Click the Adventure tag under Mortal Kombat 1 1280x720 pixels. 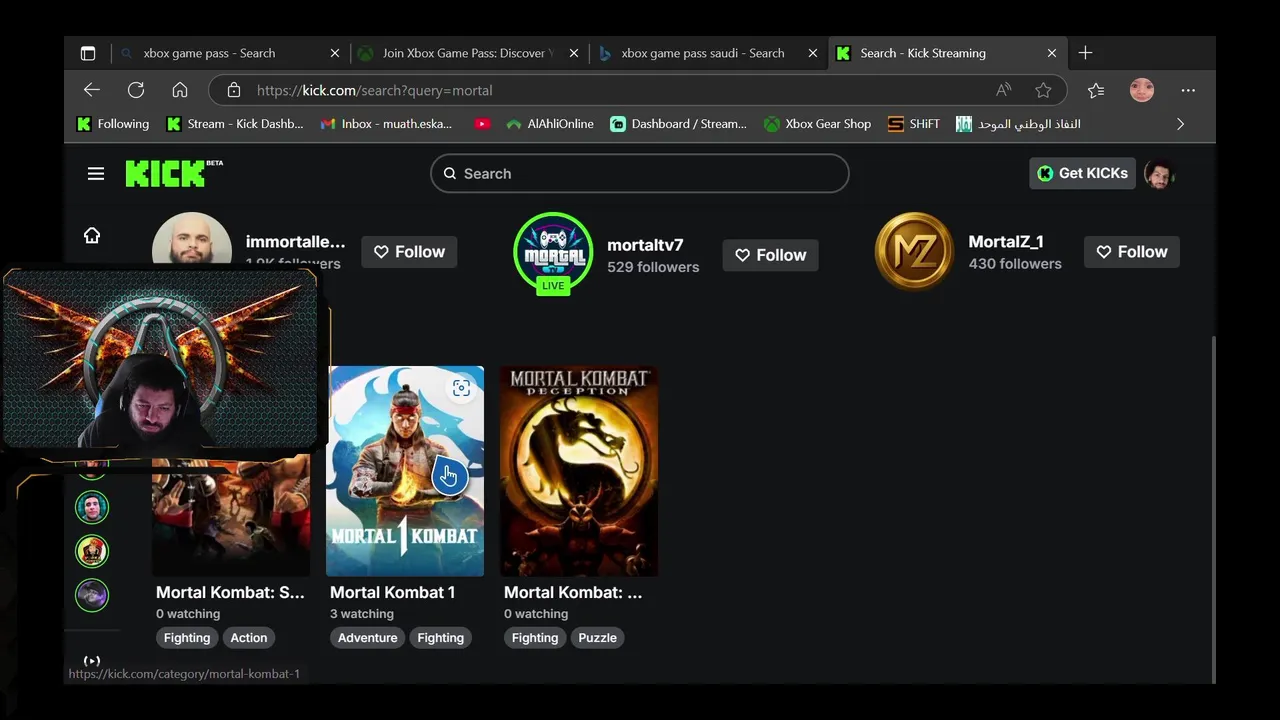(x=367, y=638)
